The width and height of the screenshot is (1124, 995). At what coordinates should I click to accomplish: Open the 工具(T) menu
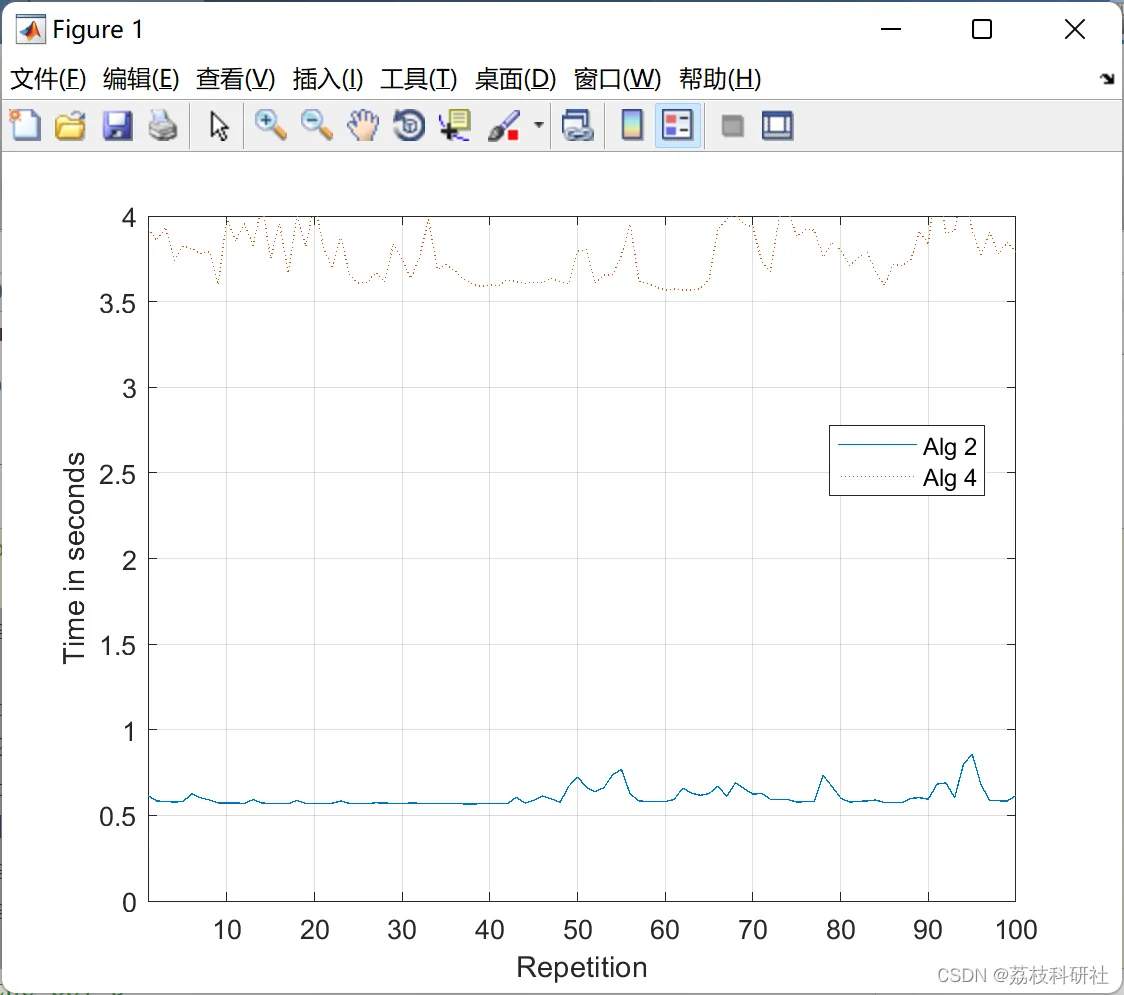pyautogui.click(x=419, y=79)
